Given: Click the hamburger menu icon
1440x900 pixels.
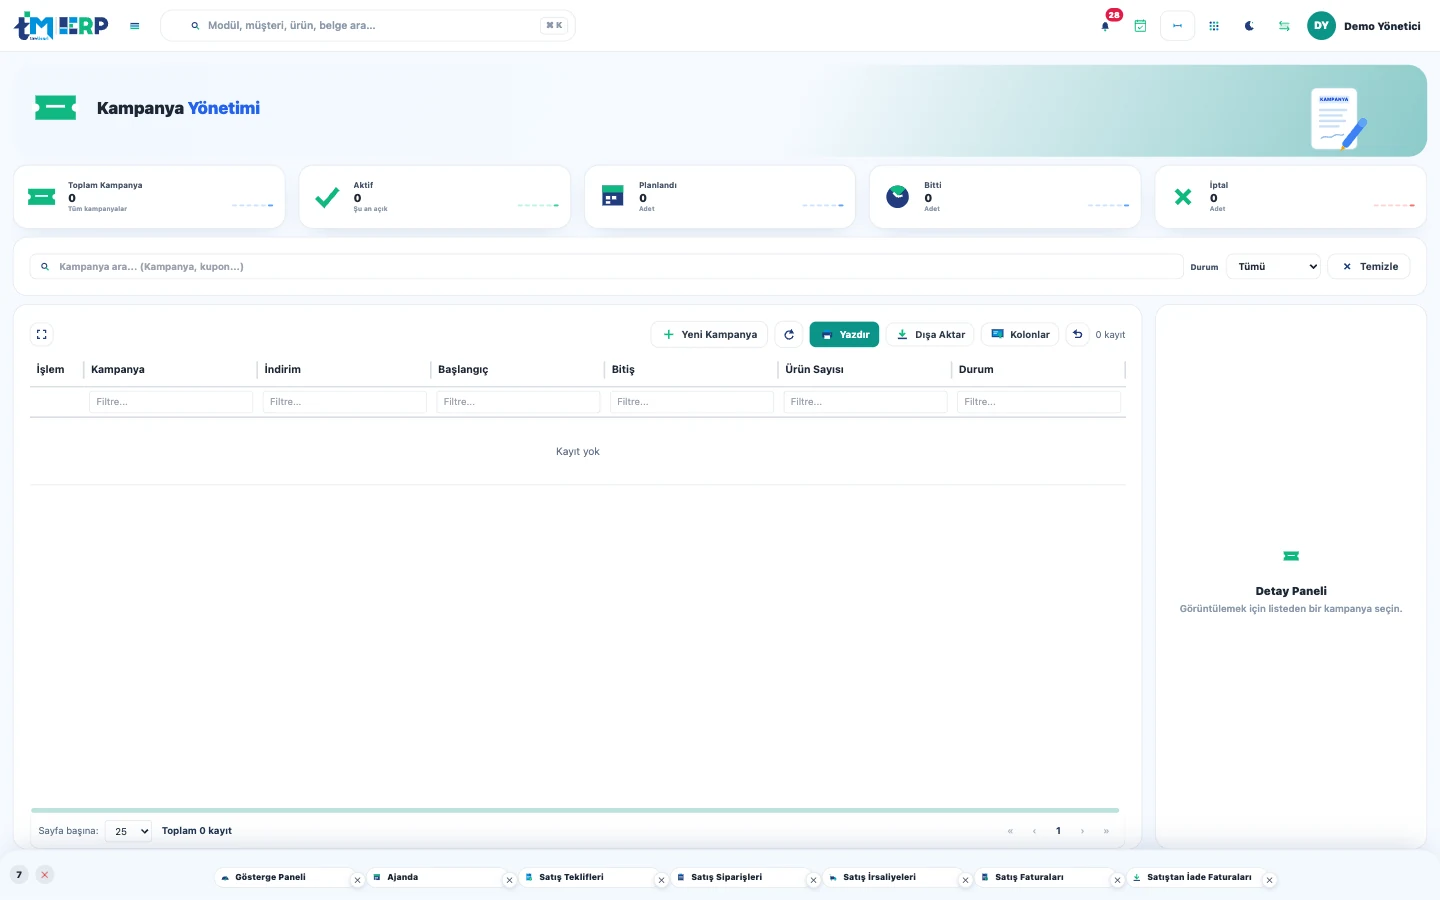Looking at the screenshot, I should [x=135, y=26].
